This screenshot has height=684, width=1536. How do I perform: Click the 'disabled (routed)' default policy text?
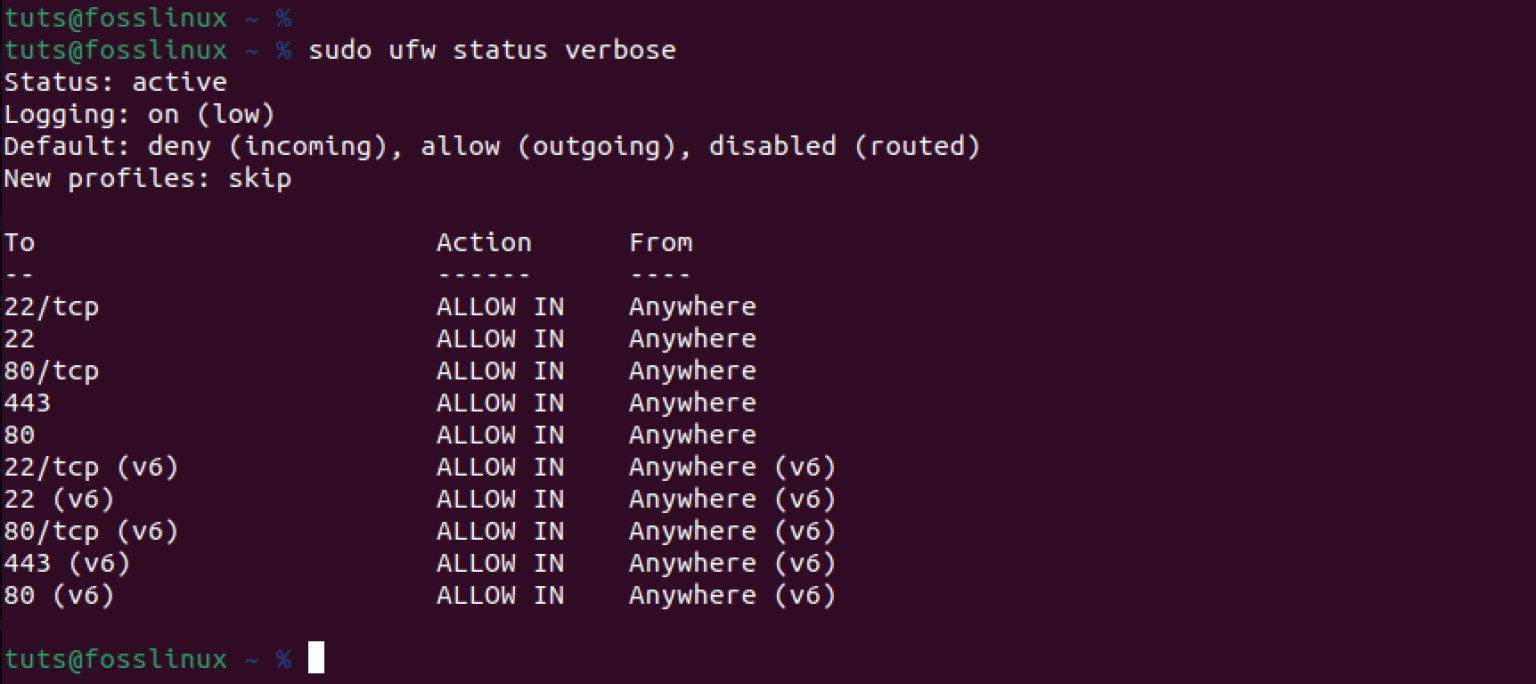click(844, 146)
